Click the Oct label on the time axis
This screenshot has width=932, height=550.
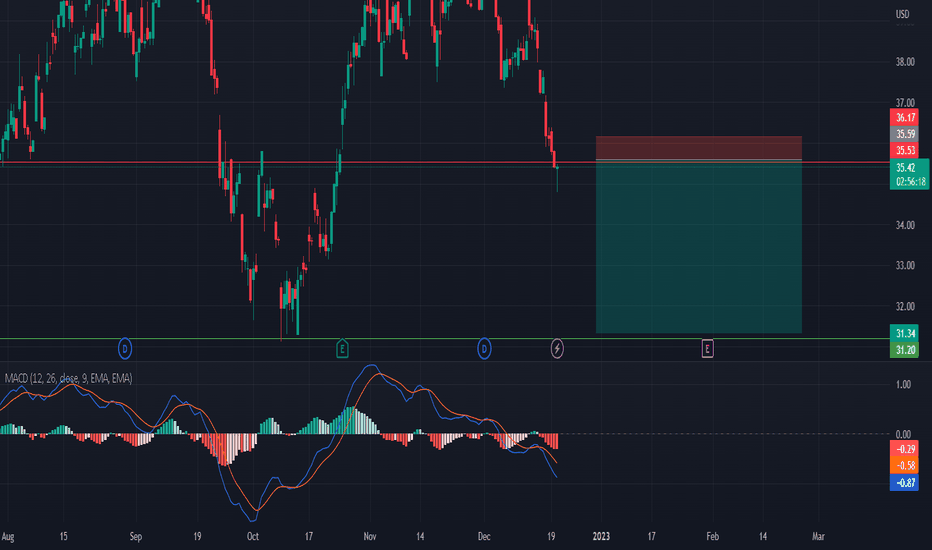coord(253,536)
